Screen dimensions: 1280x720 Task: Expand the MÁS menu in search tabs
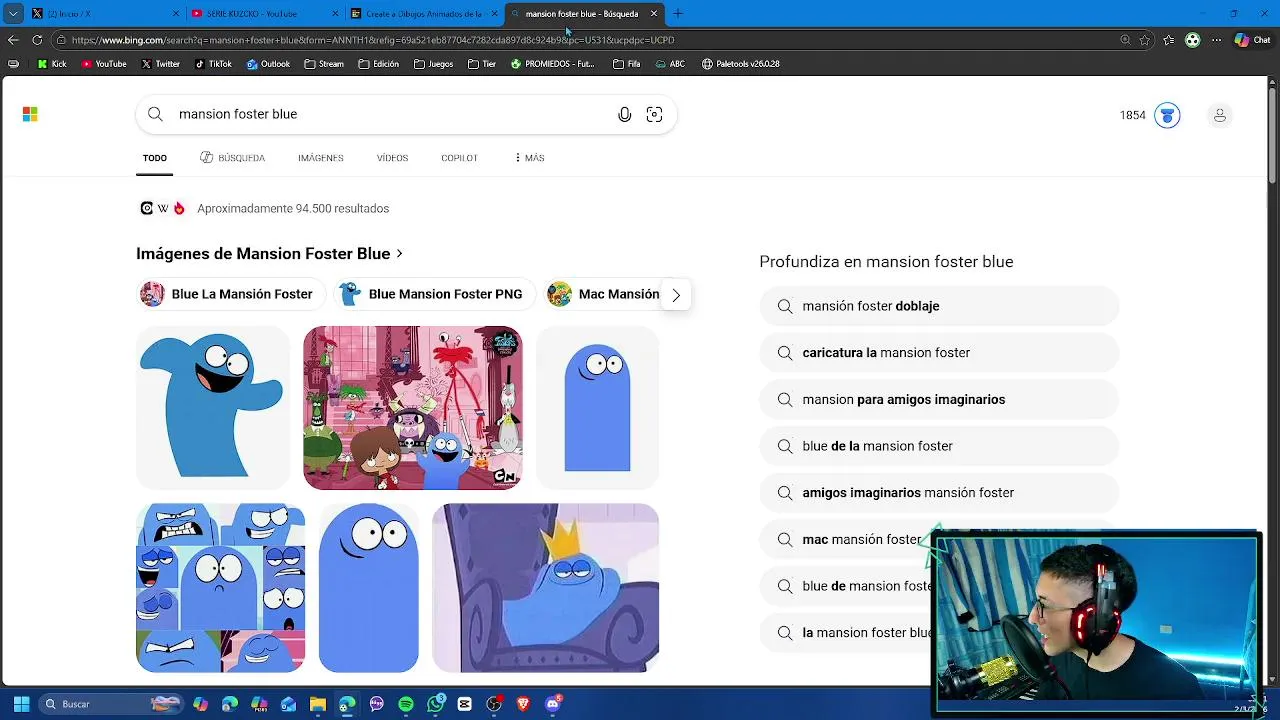[x=529, y=158]
